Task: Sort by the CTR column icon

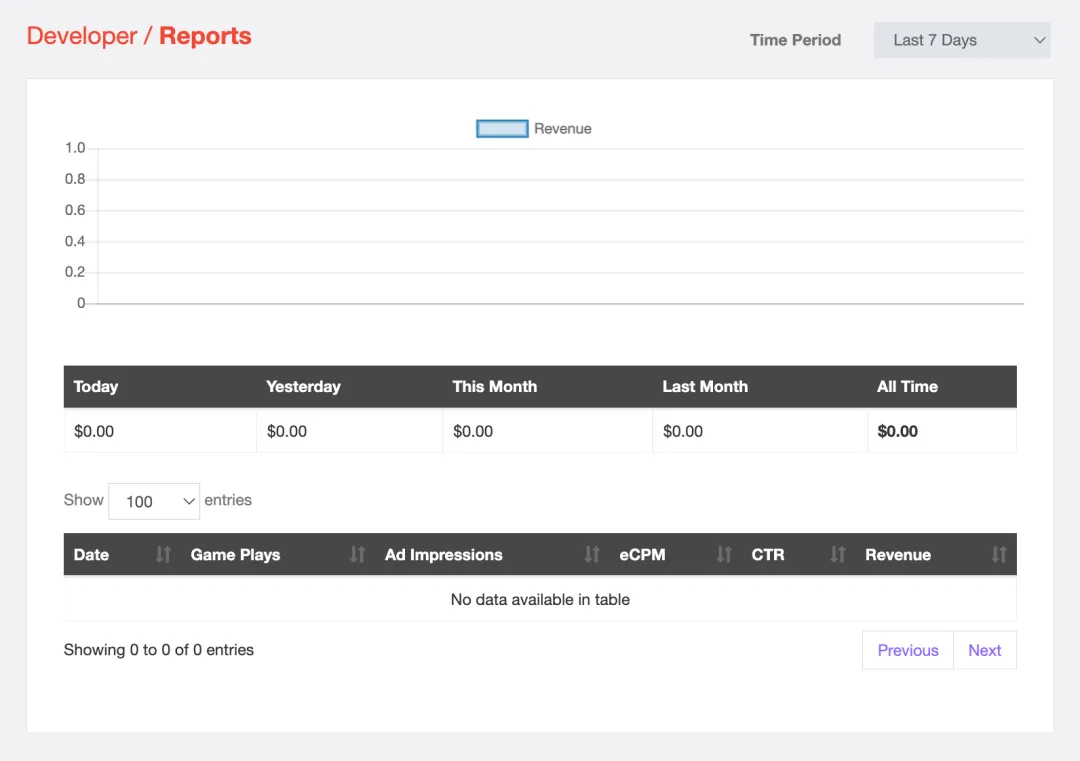Action: click(838, 554)
